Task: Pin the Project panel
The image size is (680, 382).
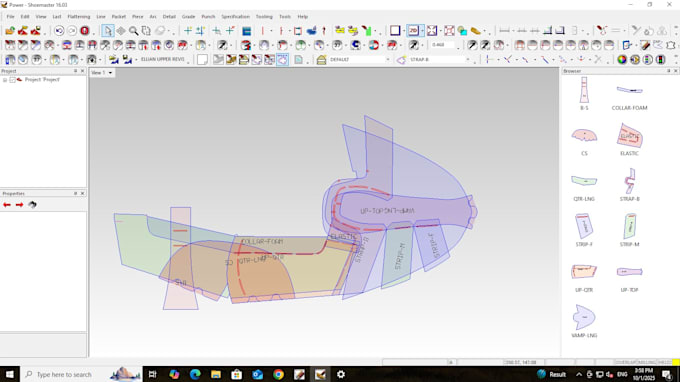Action: [75, 71]
